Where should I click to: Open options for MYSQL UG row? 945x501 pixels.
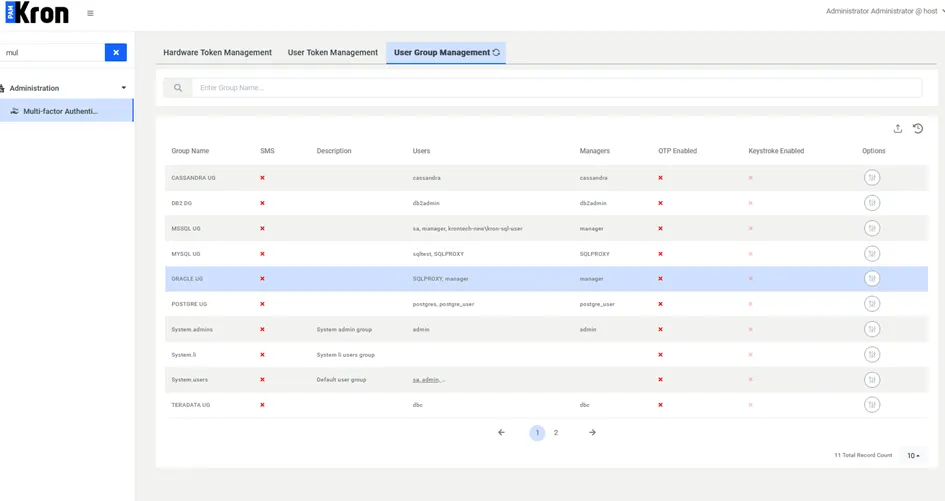[872, 253]
